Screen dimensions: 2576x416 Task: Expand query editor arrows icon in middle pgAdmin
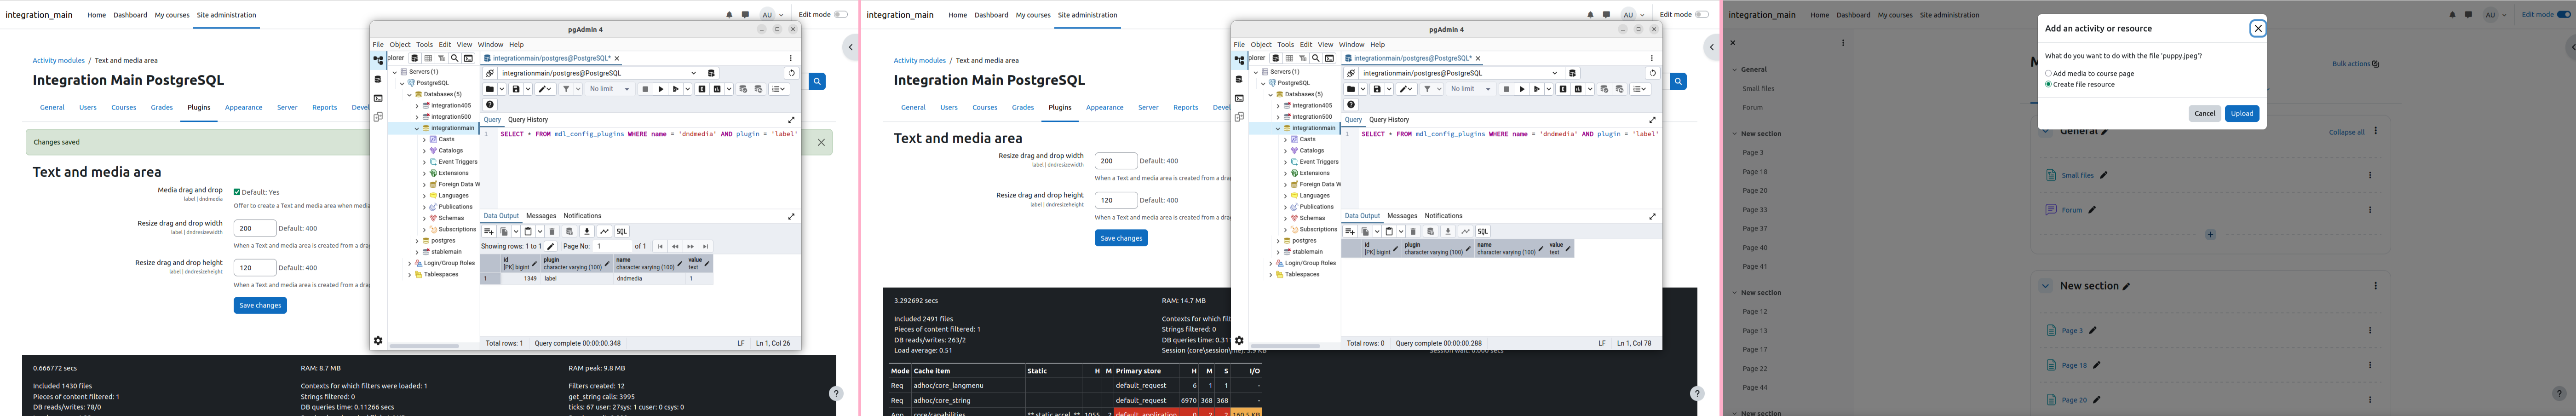pyautogui.click(x=1652, y=120)
